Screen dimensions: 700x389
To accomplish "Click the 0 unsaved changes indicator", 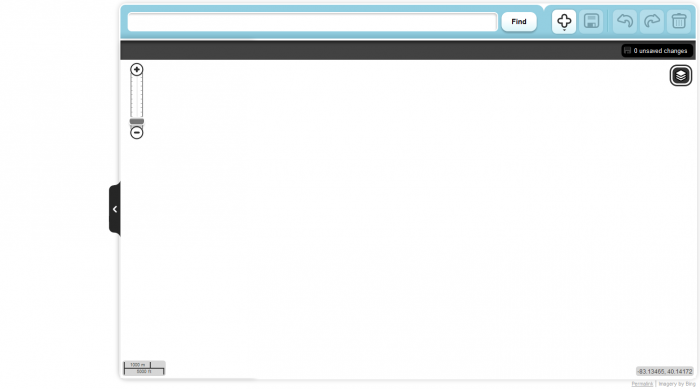I will click(657, 51).
